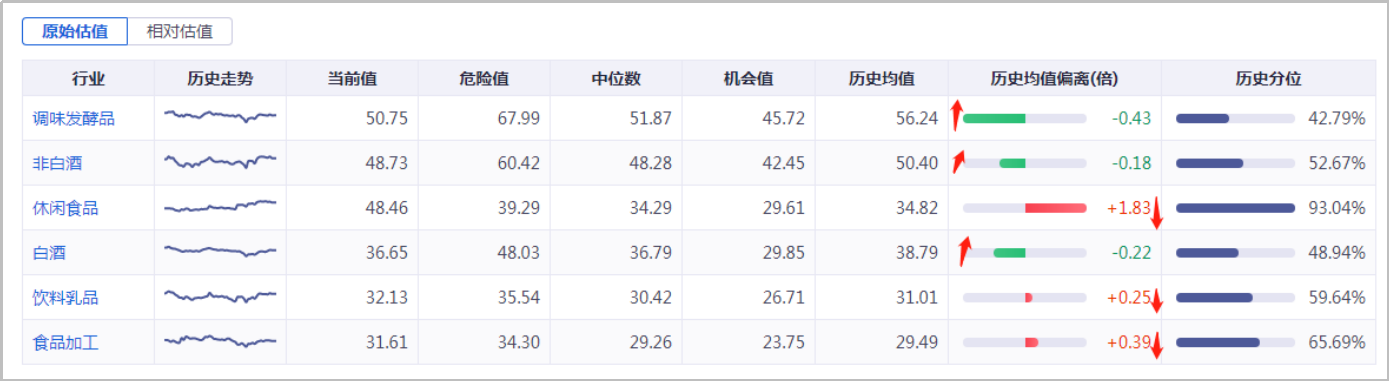Click red down arrow in 休闲食品 row
This screenshot has height=381, width=1389.
coord(1157,212)
